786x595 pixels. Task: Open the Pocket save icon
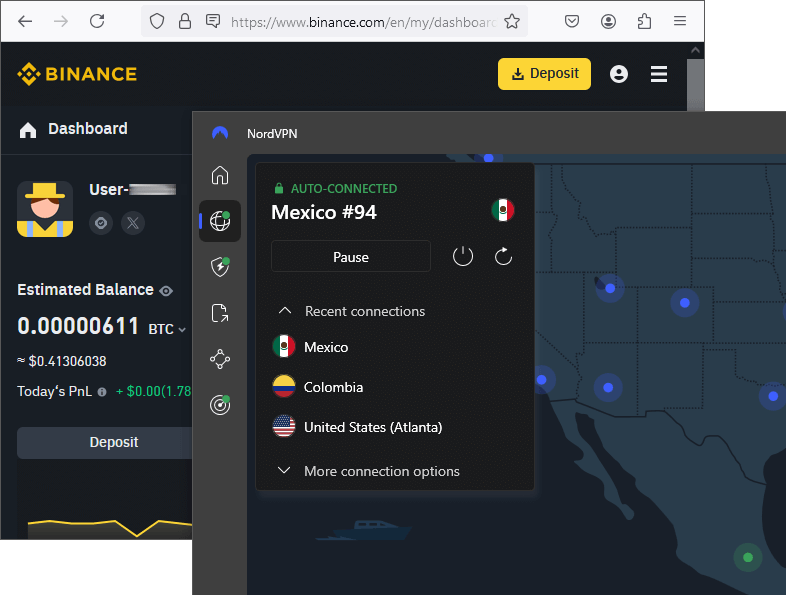coord(572,21)
